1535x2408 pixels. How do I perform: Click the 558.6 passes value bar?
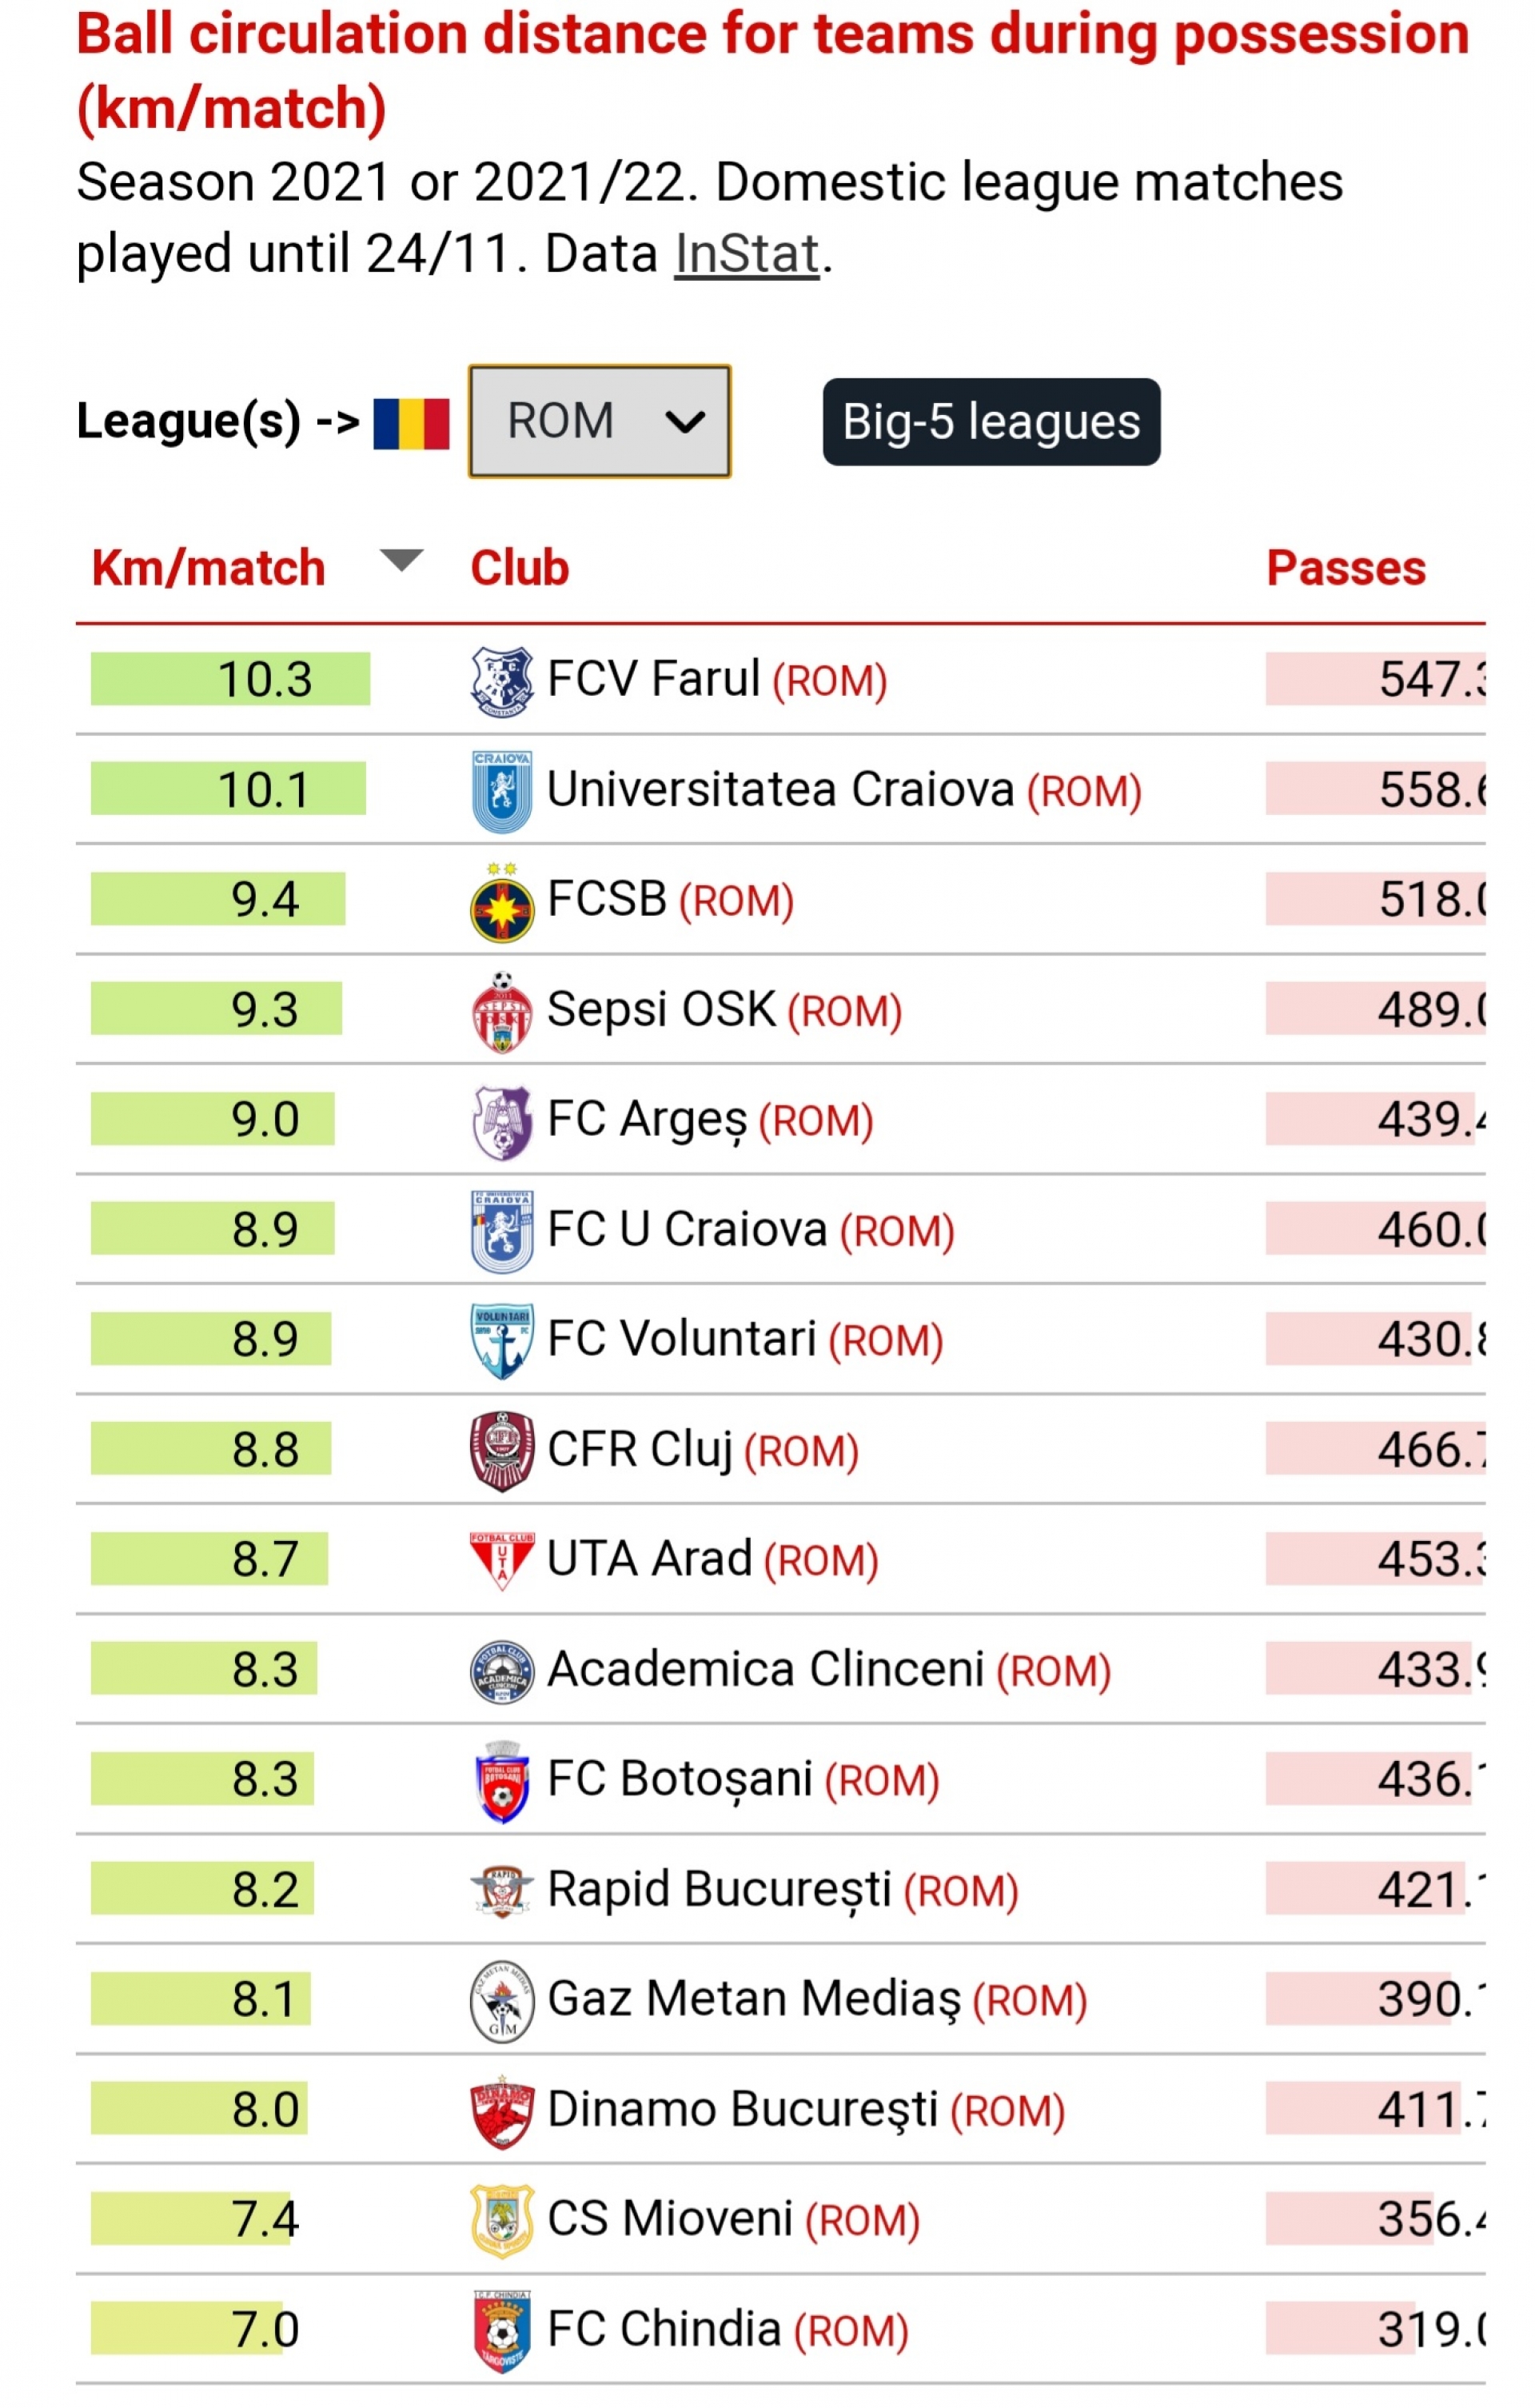[1375, 790]
